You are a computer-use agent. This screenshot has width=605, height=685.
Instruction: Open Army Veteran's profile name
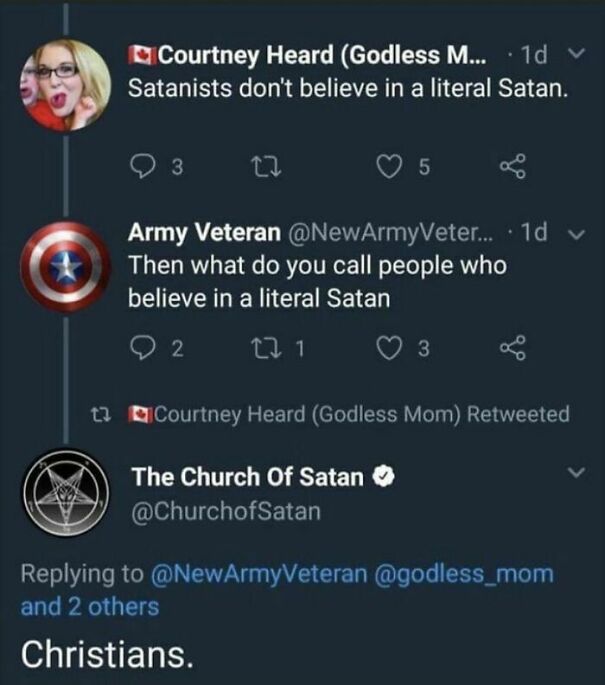[x=204, y=233]
